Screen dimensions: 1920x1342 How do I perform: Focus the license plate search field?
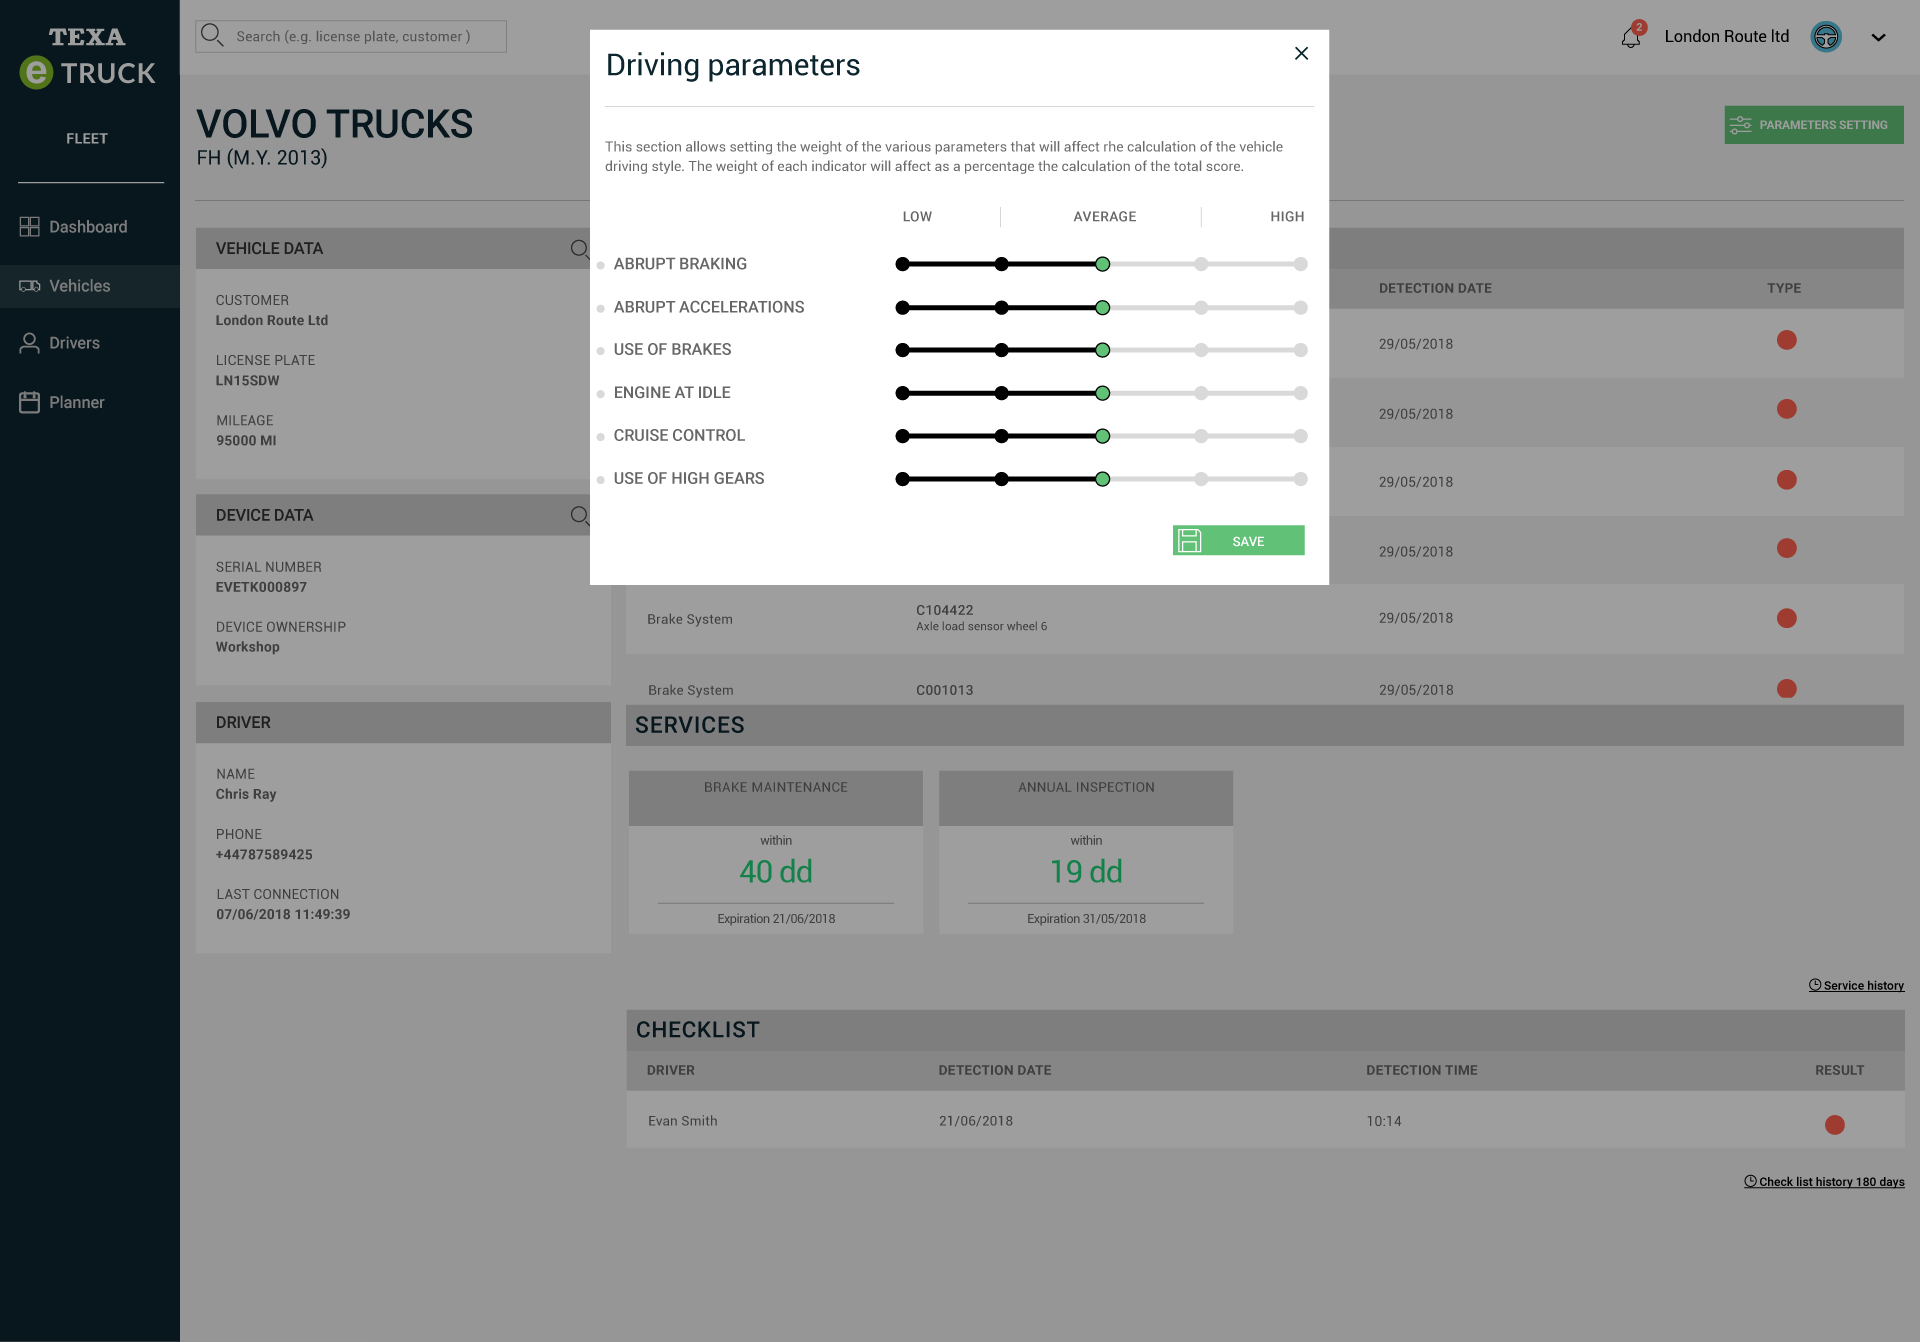[351, 36]
